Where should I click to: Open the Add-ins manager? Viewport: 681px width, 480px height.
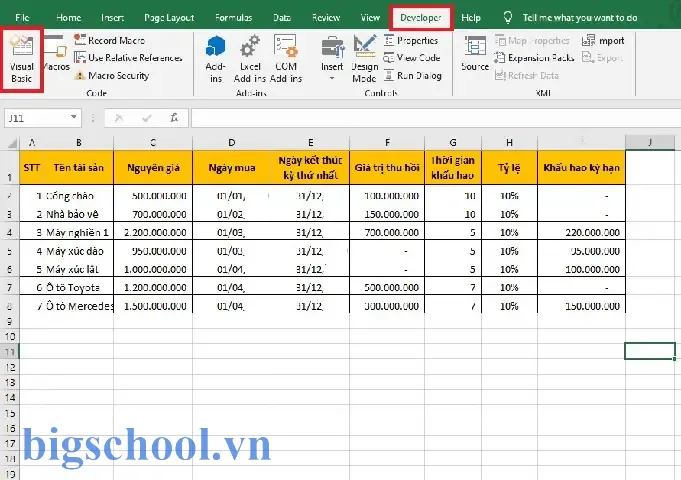click(215, 60)
